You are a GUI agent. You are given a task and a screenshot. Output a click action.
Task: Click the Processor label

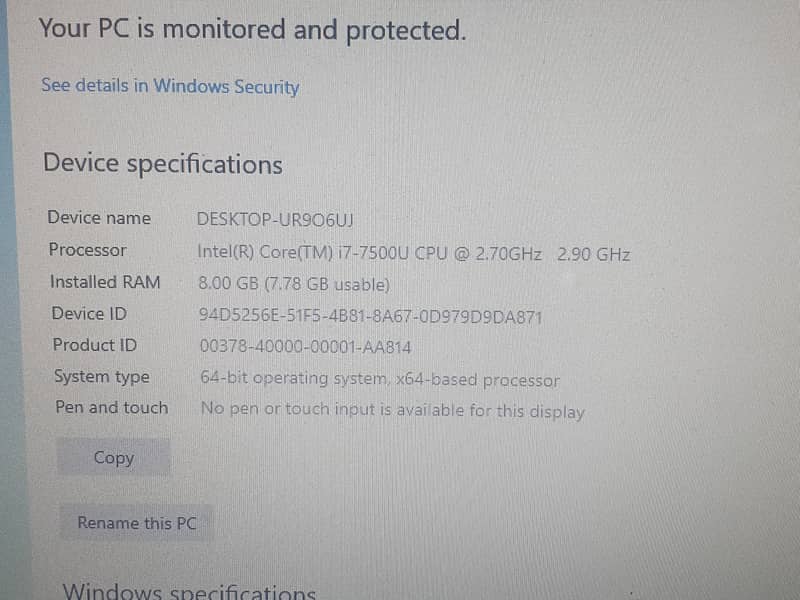[x=88, y=250]
